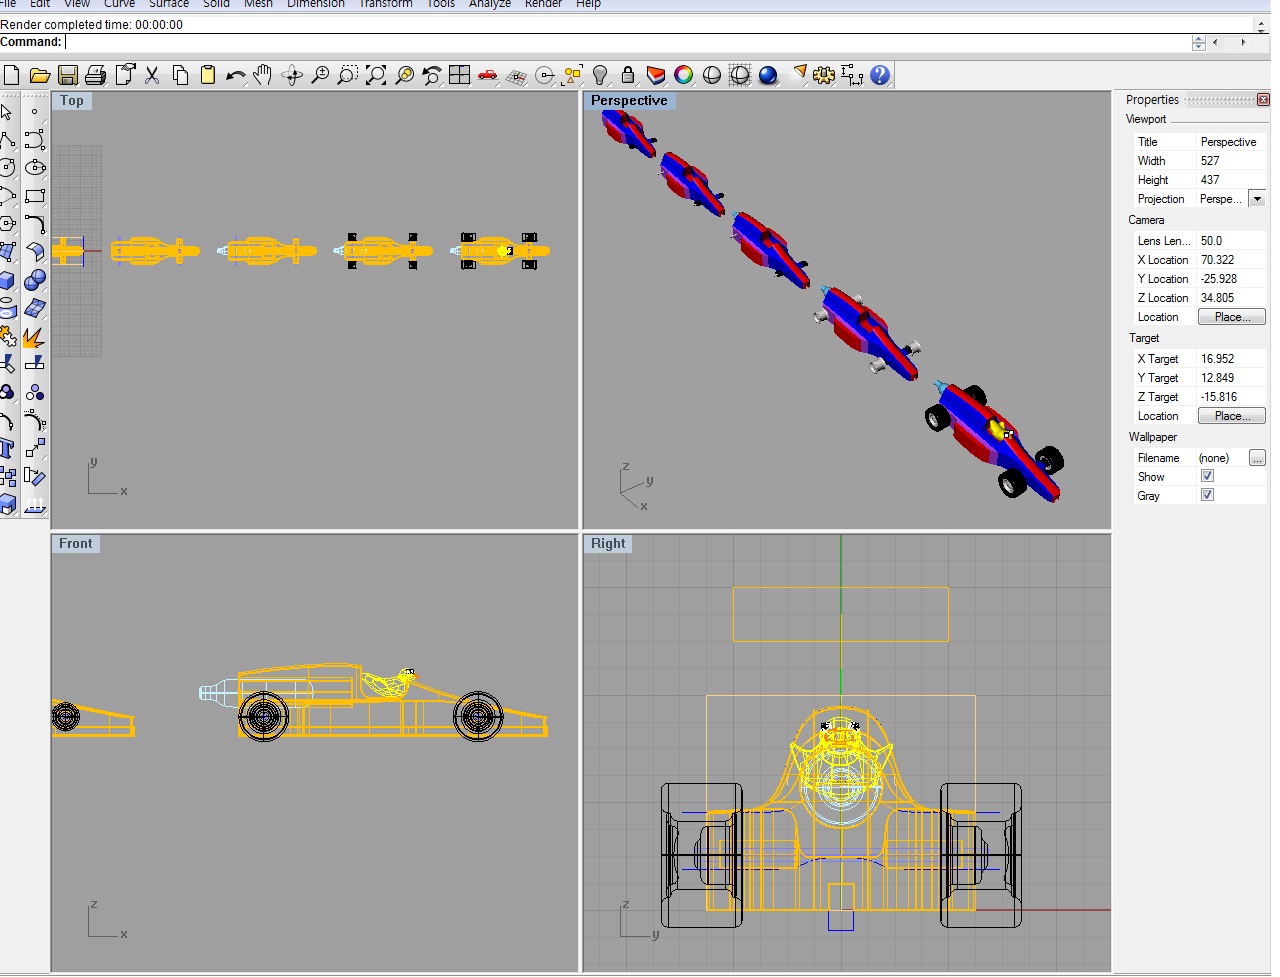
Task: Open the Analyze menu
Action: [x=489, y=4]
